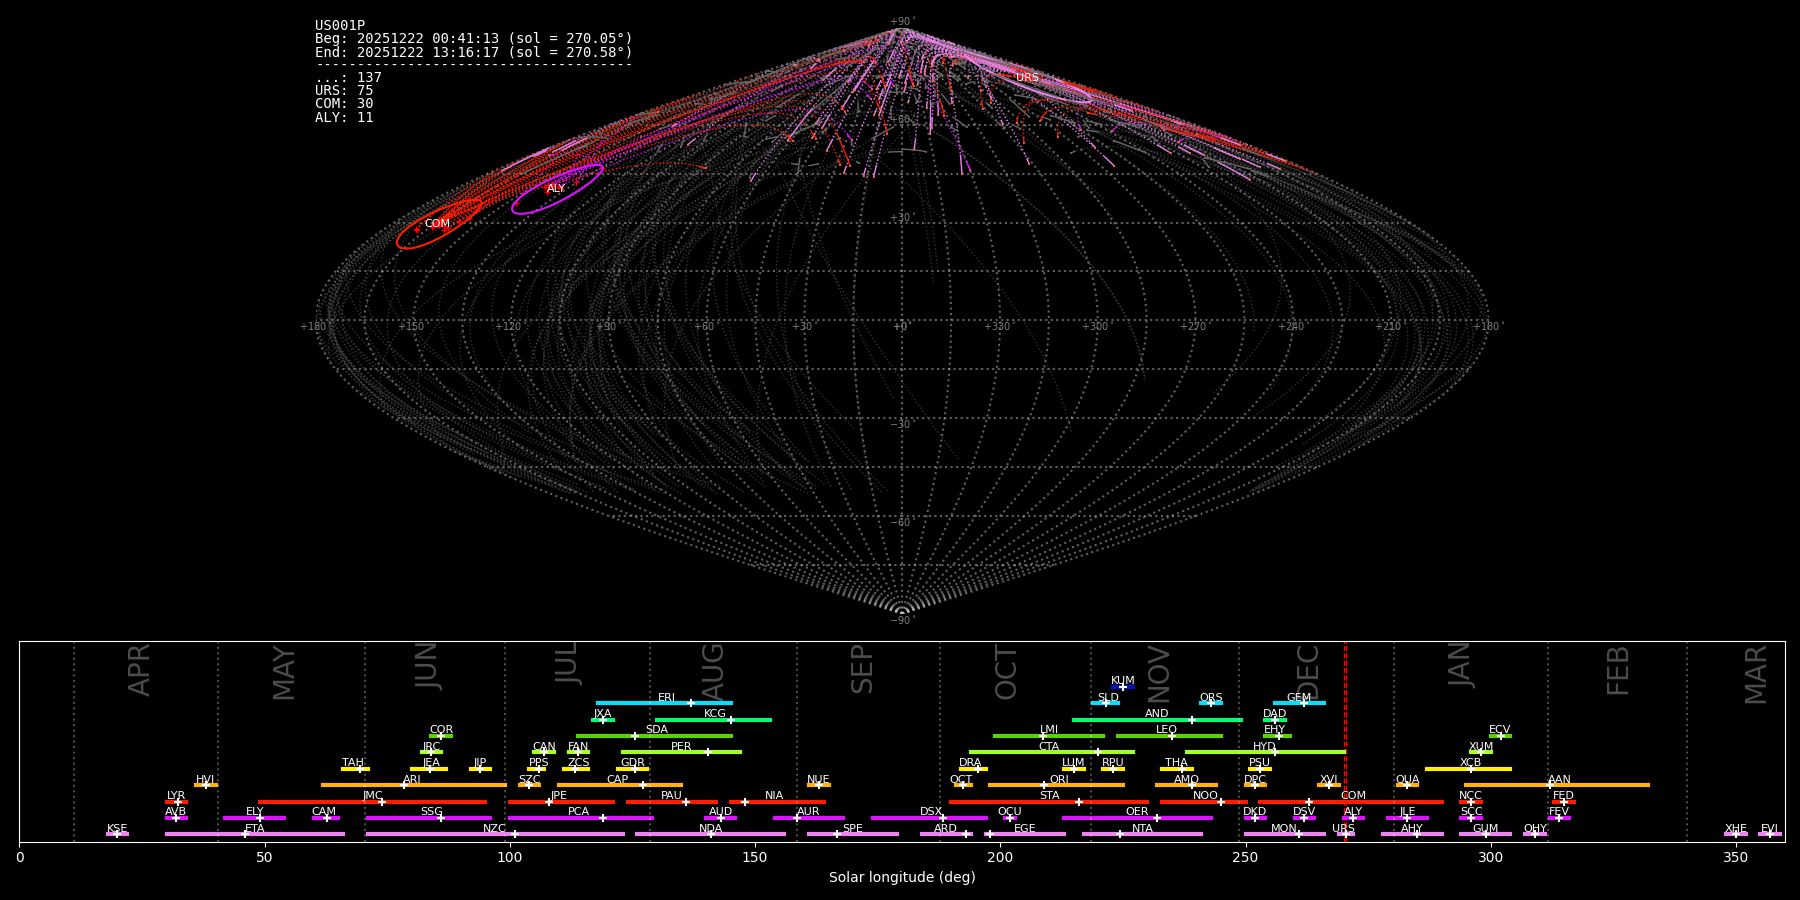Click the ORI shower label in timeline

(1059, 780)
